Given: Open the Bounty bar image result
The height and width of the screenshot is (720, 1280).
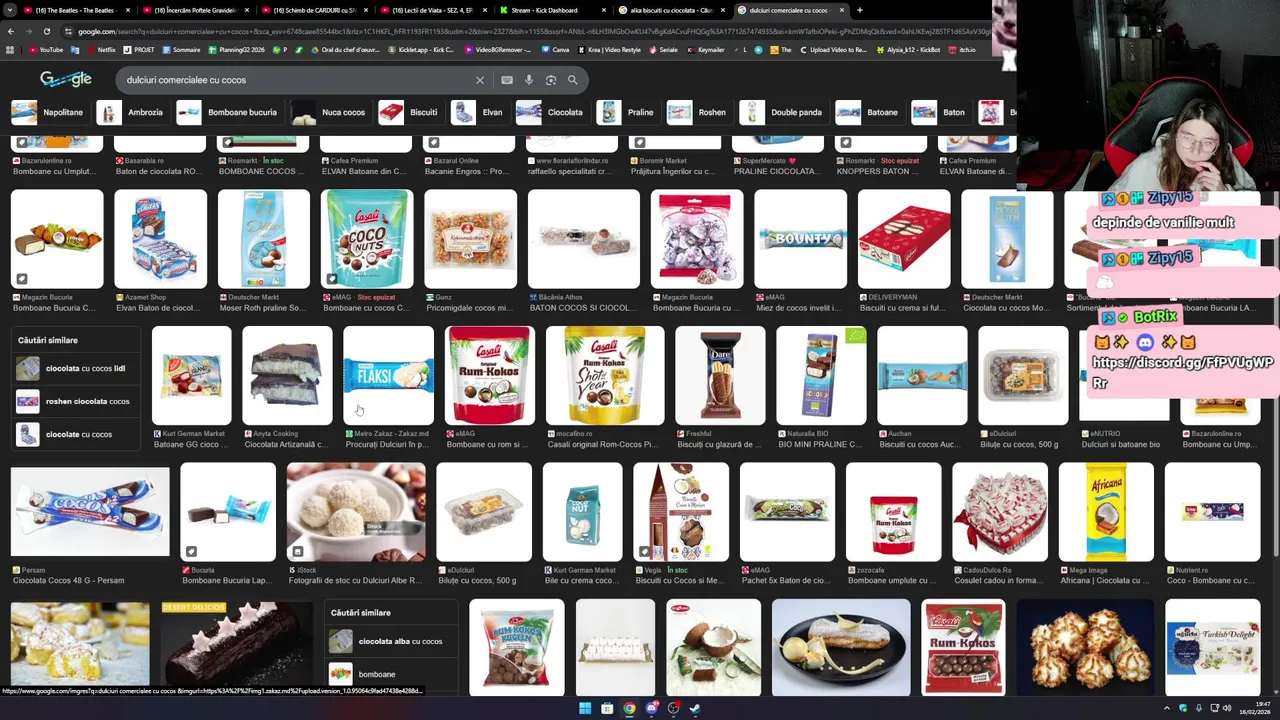Looking at the screenshot, I should tap(800, 239).
